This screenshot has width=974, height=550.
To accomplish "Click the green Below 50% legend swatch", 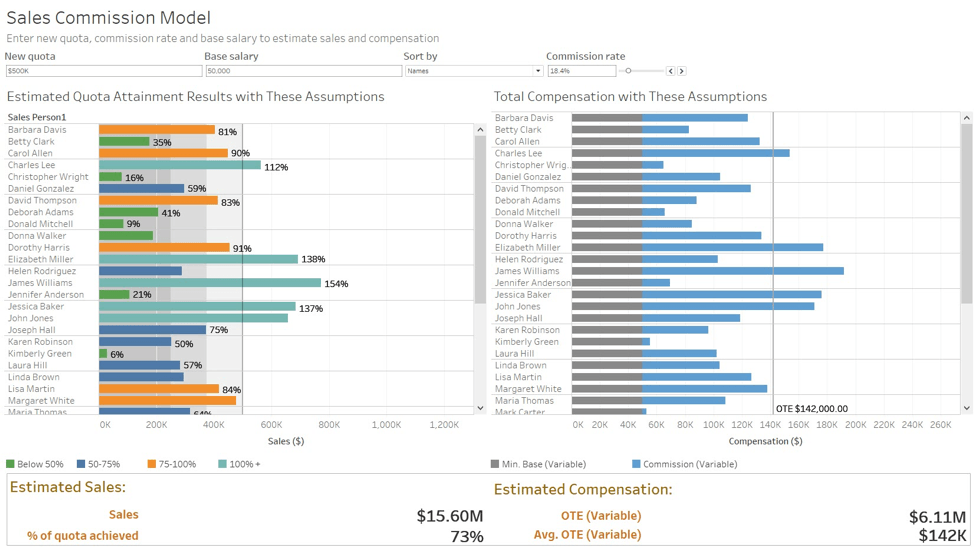I will [x=11, y=464].
